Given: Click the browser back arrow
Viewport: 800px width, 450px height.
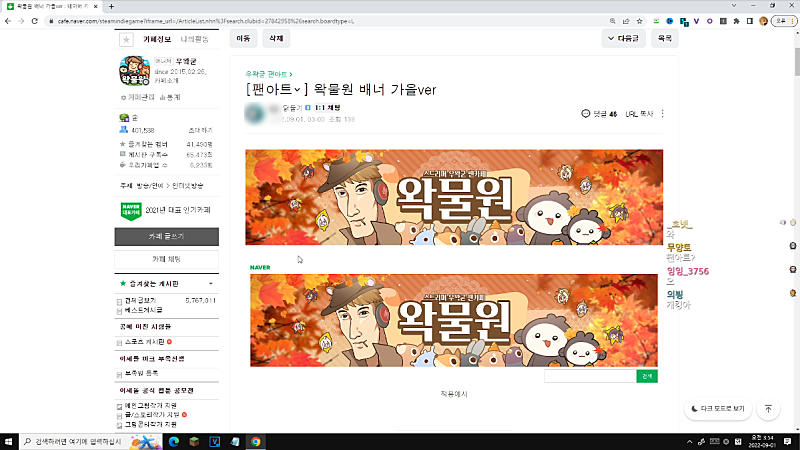Looking at the screenshot, I should pos(8,21).
